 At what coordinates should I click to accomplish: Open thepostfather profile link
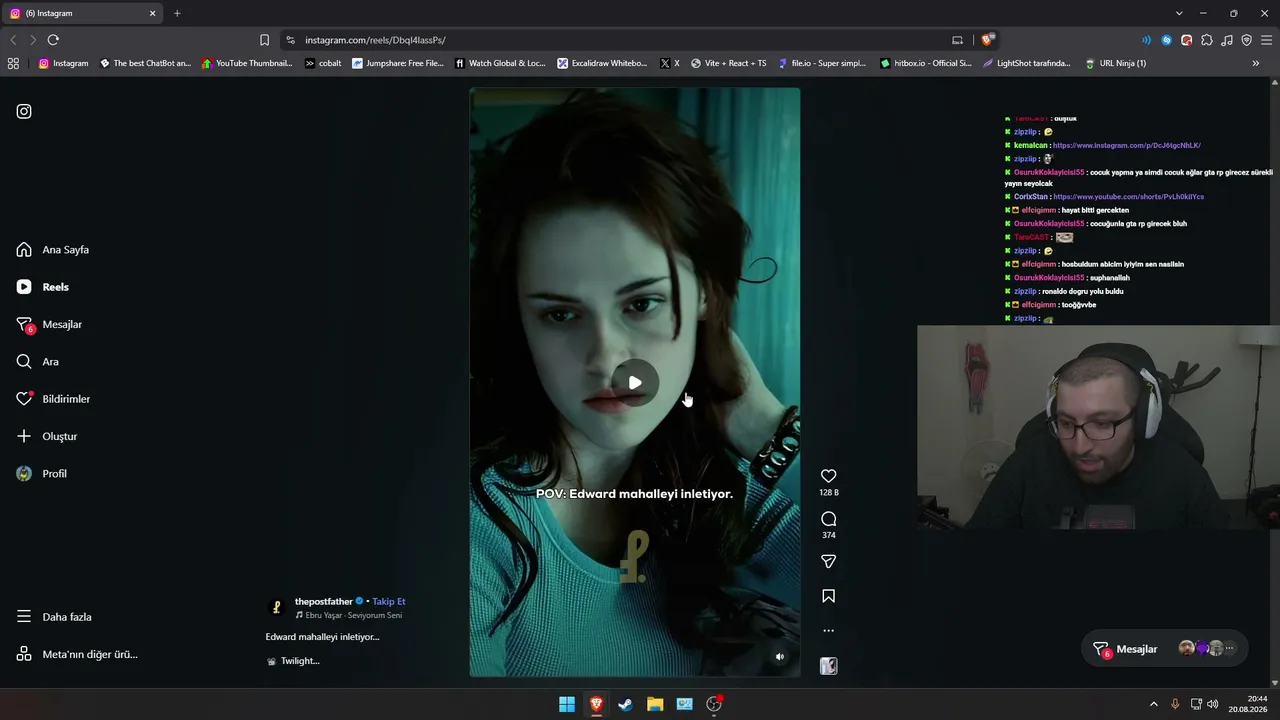[x=324, y=602]
